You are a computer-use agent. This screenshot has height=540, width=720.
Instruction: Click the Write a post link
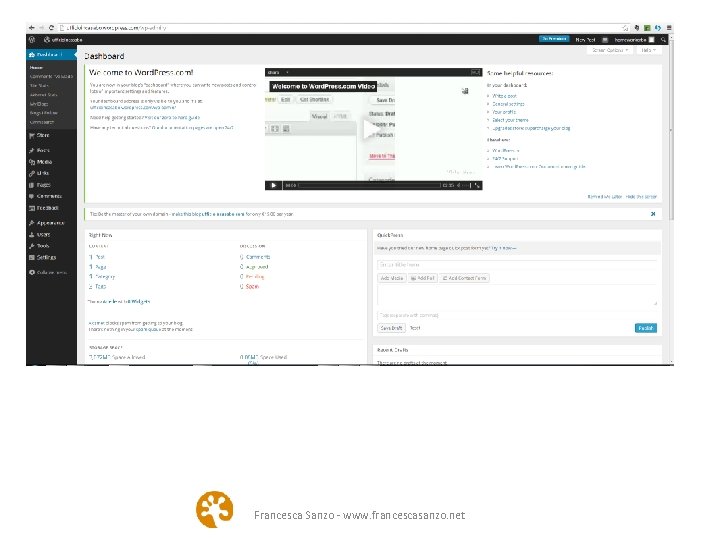[x=504, y=96]
